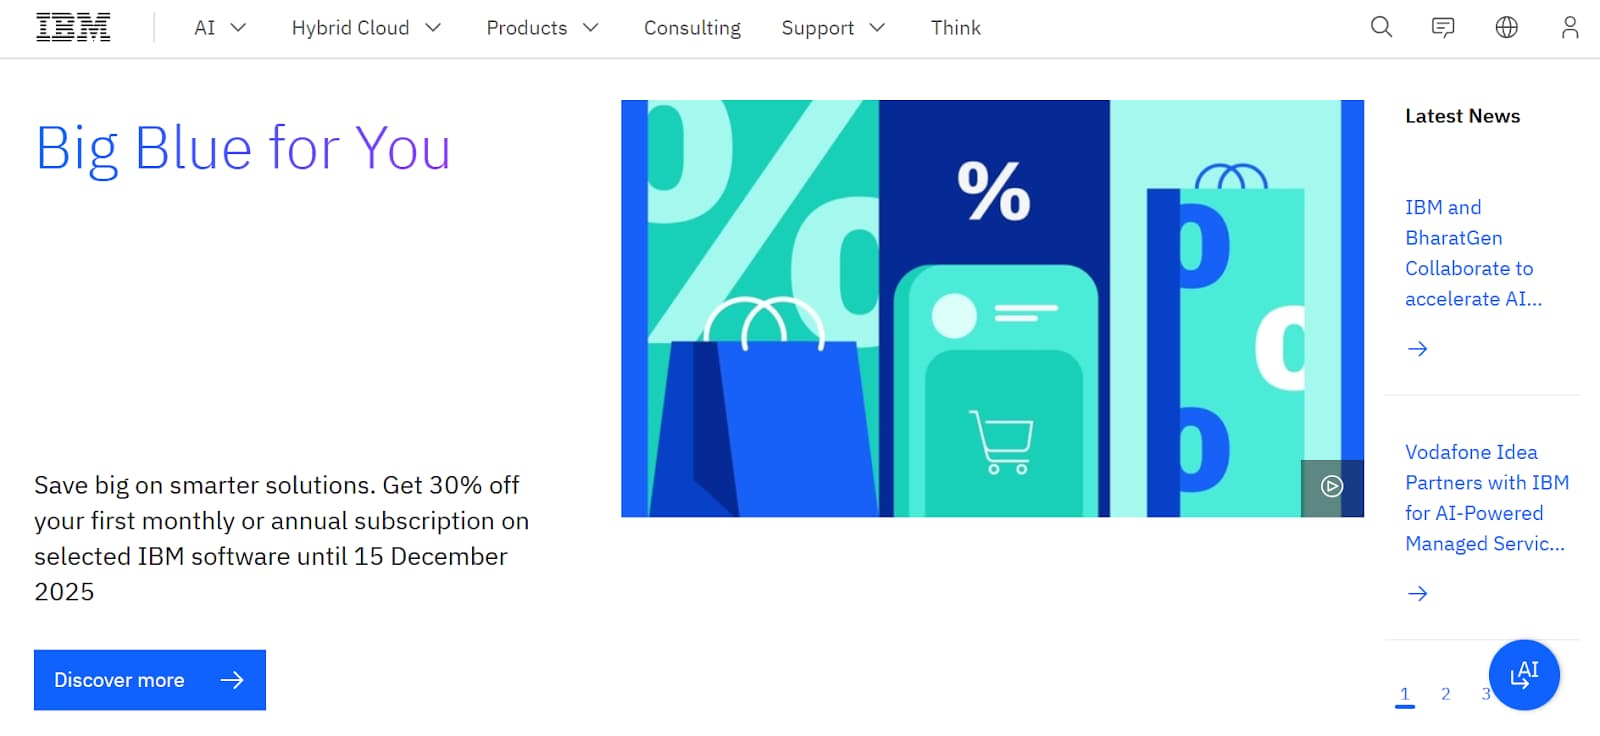Expand the Support dropdown
Screen dimensions: 1600x736
point(832,28)
